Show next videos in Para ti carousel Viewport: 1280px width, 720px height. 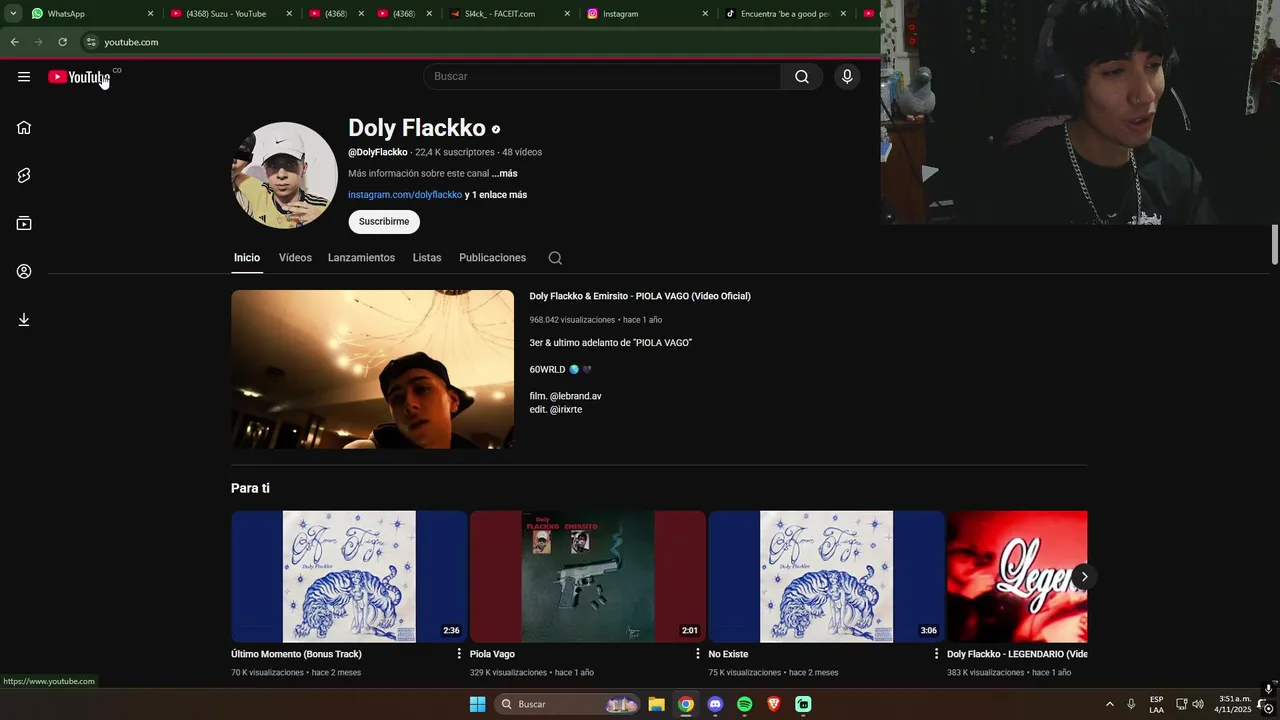pyautogui.click(x=1084, y=576)
